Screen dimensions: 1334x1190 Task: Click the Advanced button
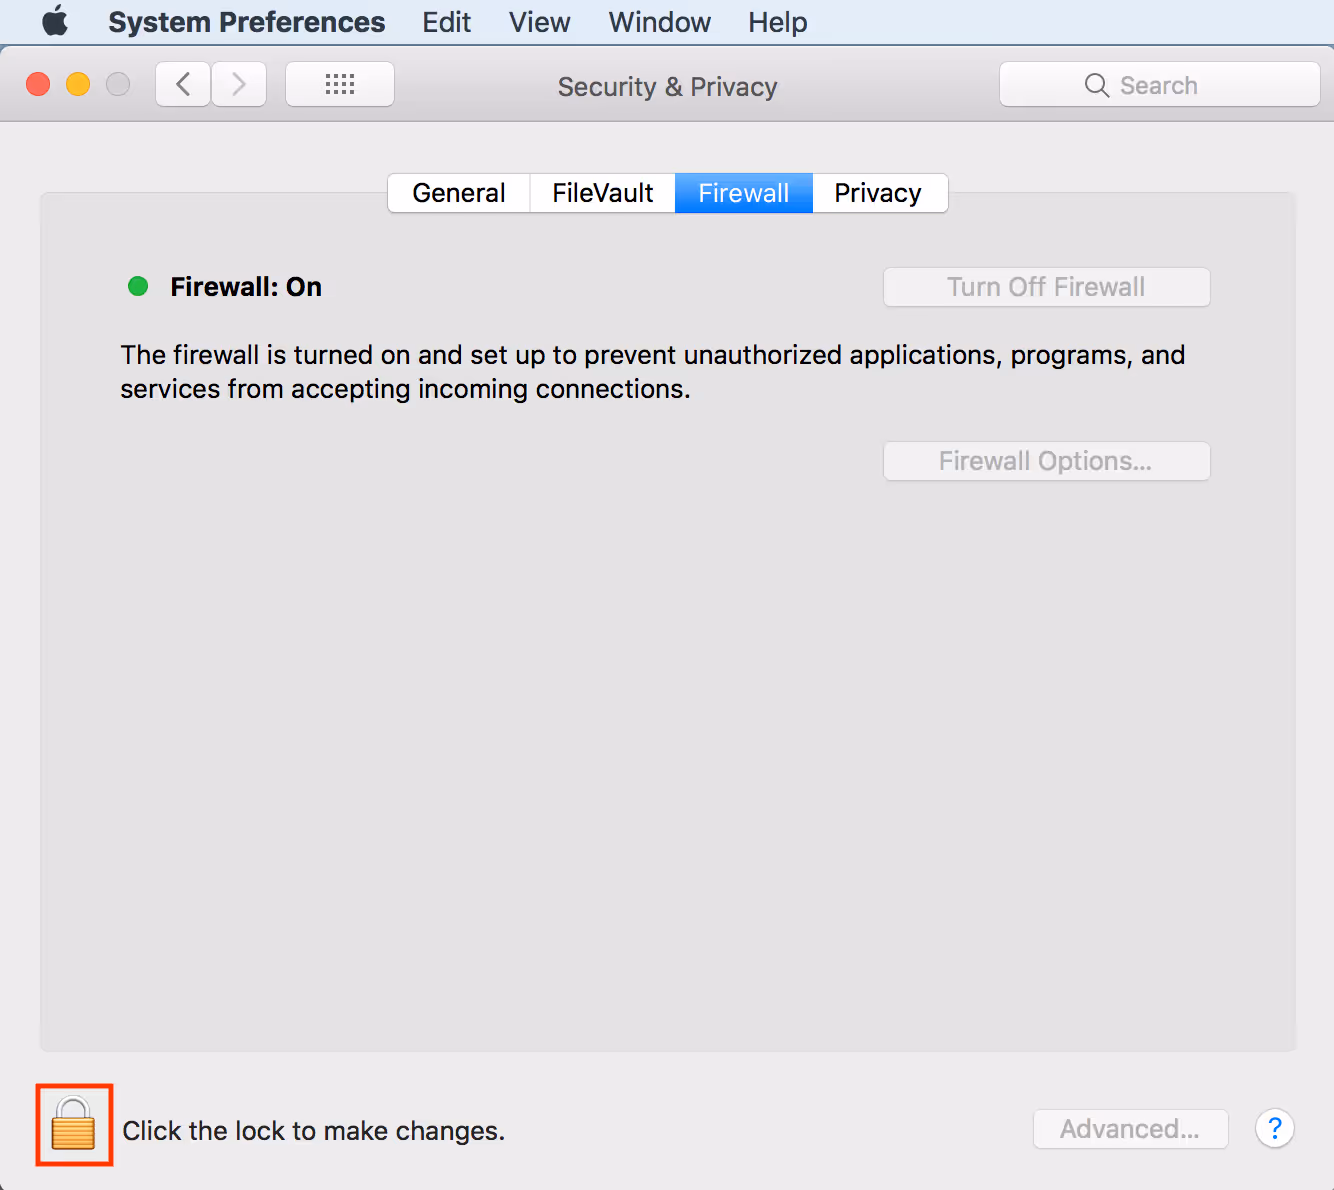(1130, 1129)
